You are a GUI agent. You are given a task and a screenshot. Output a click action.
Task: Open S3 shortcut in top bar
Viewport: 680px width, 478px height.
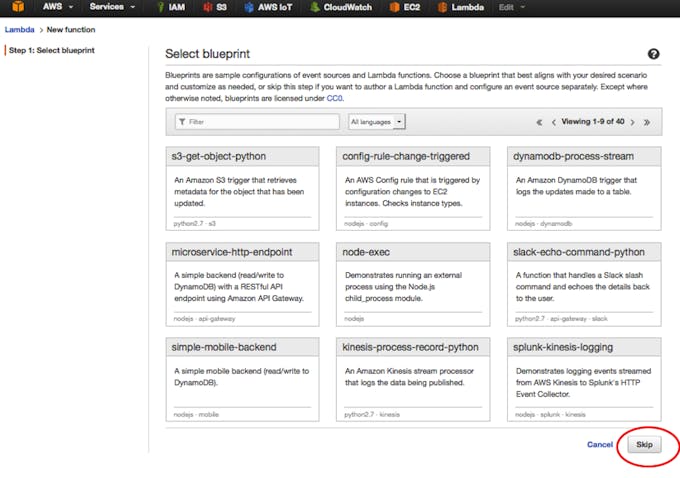click(x=215, y=7)
